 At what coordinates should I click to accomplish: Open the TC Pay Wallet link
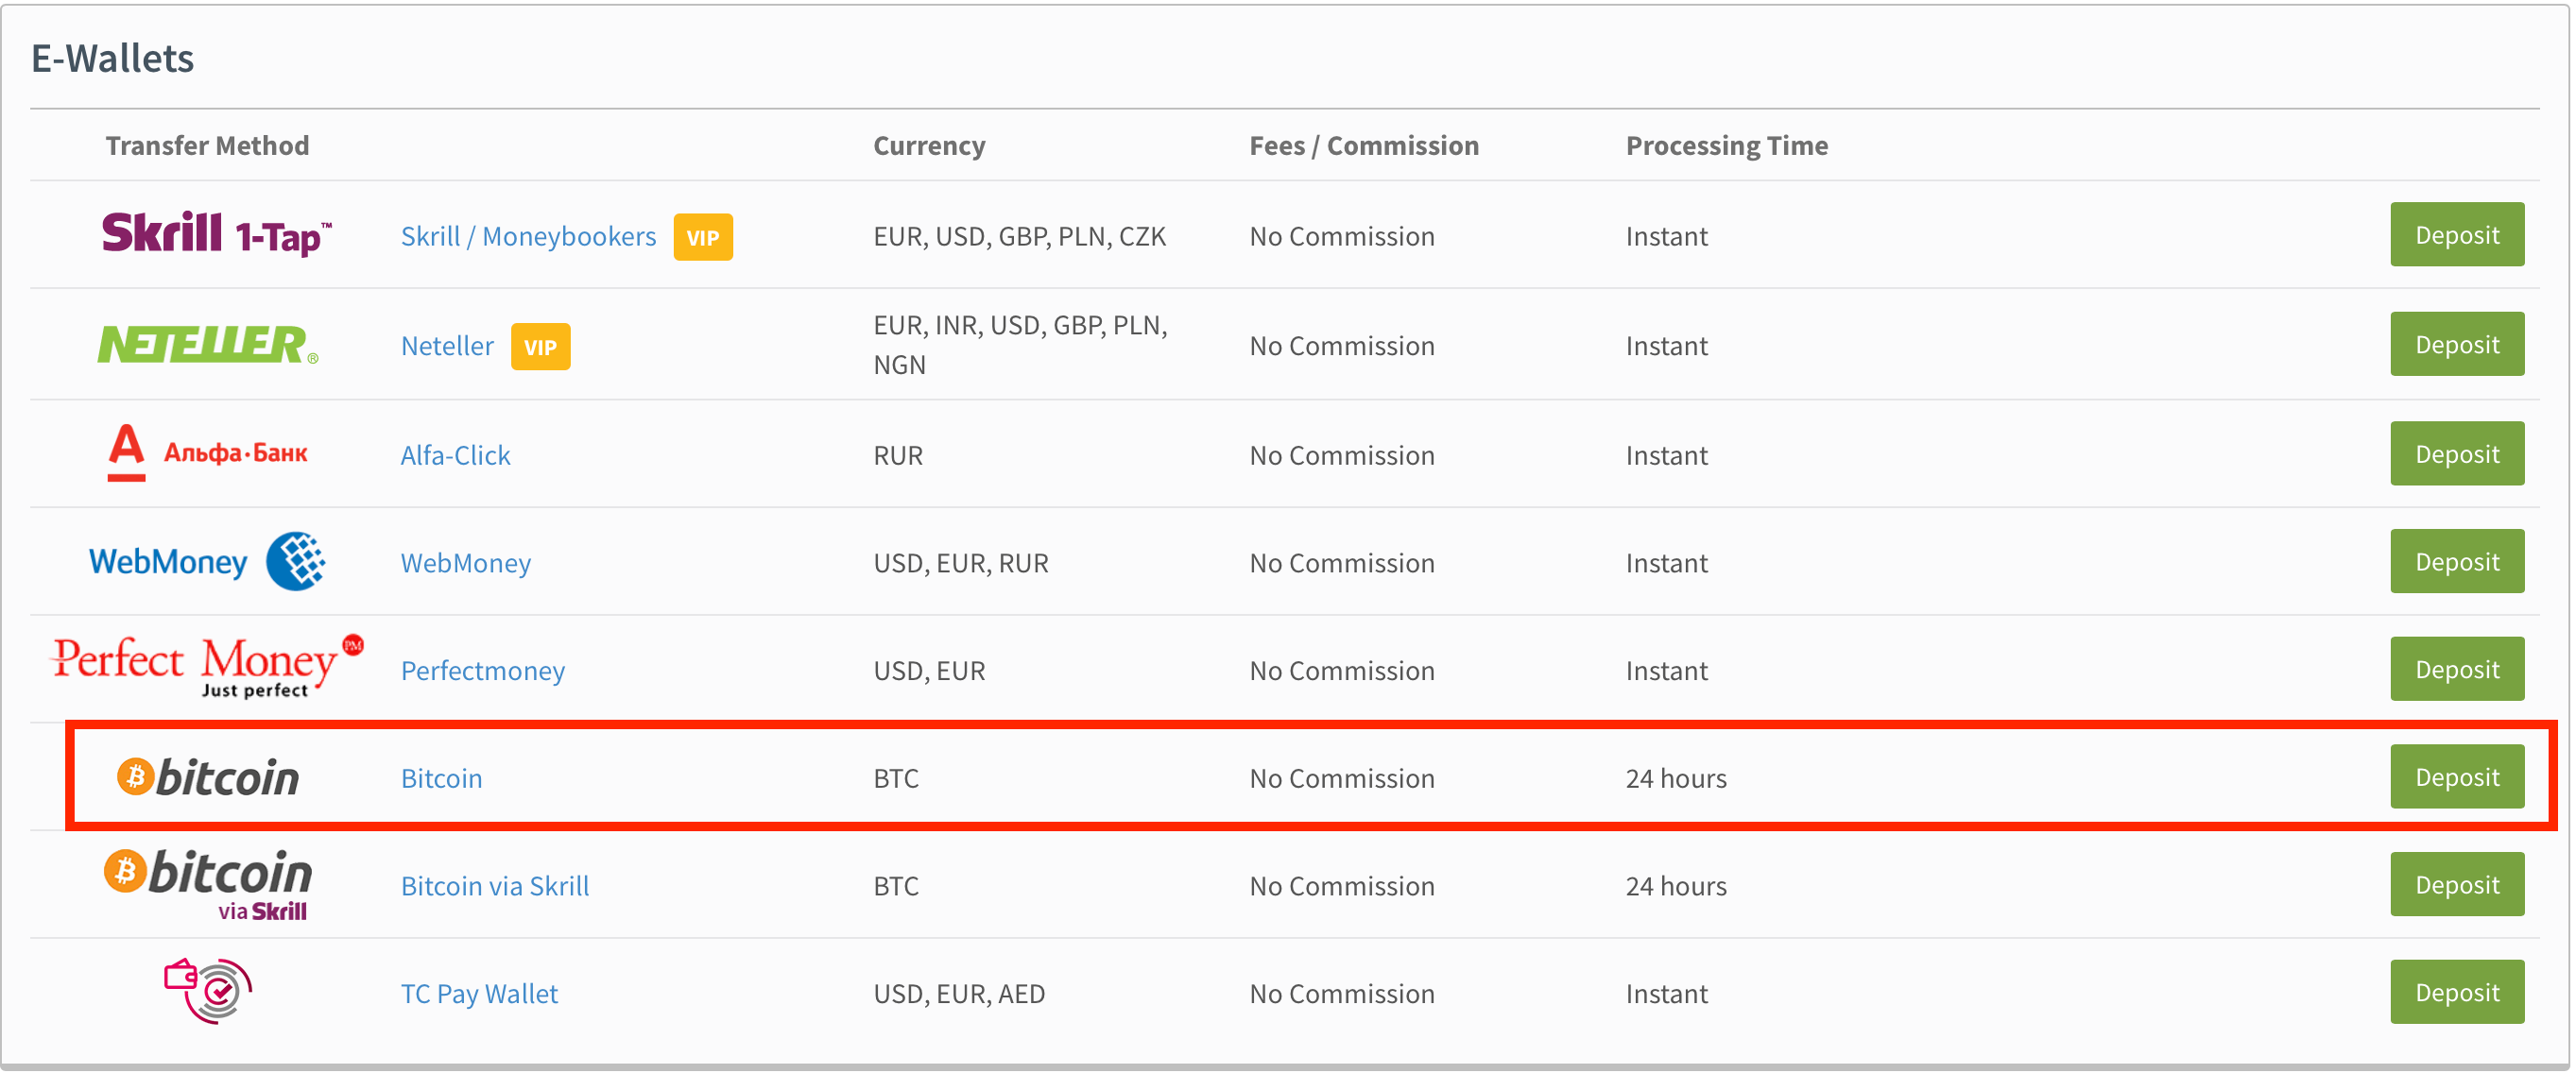[479, 994]
